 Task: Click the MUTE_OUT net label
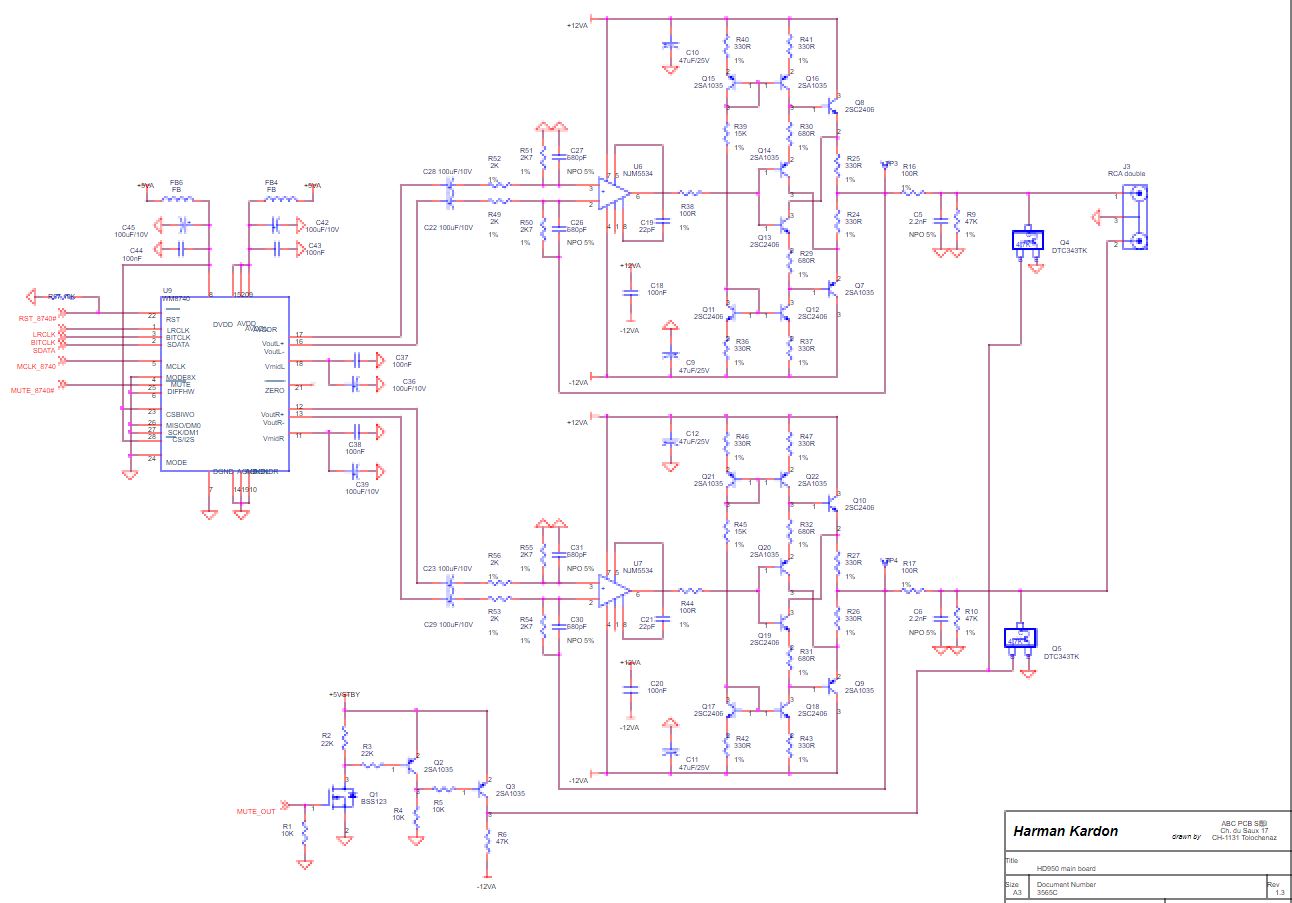[255, 812]
